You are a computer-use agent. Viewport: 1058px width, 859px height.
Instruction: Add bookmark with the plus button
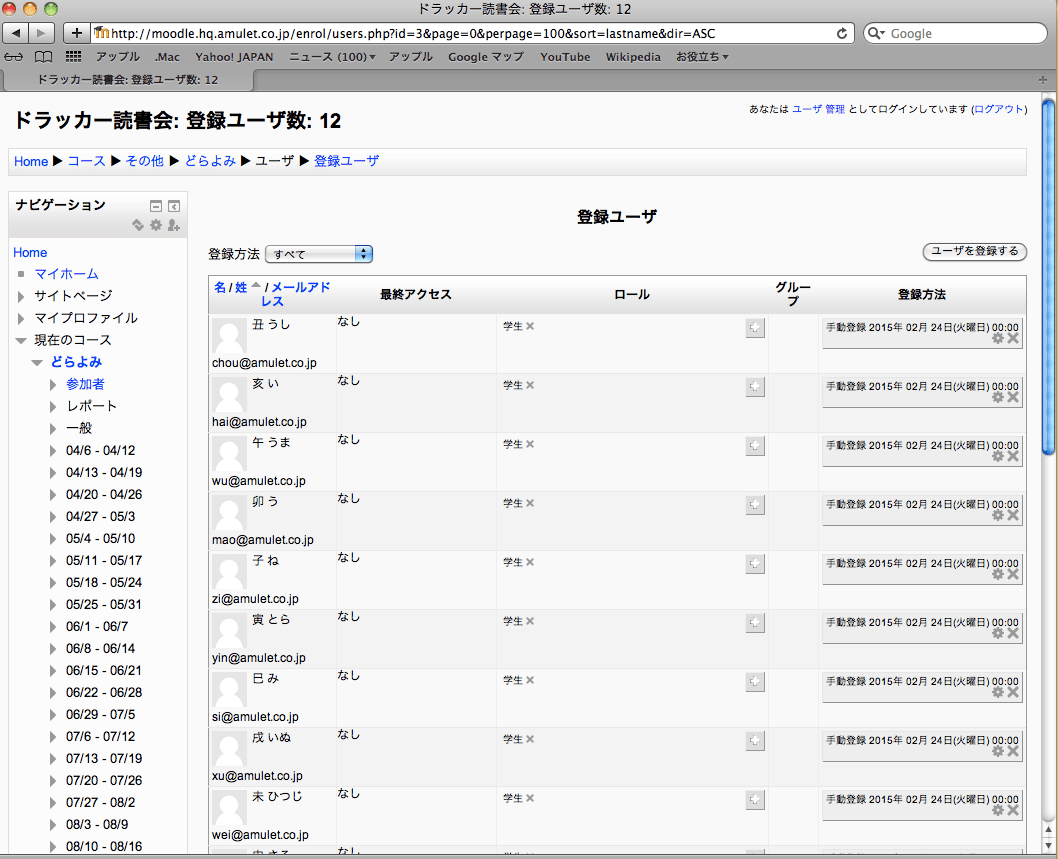click(x=76, y=33)
